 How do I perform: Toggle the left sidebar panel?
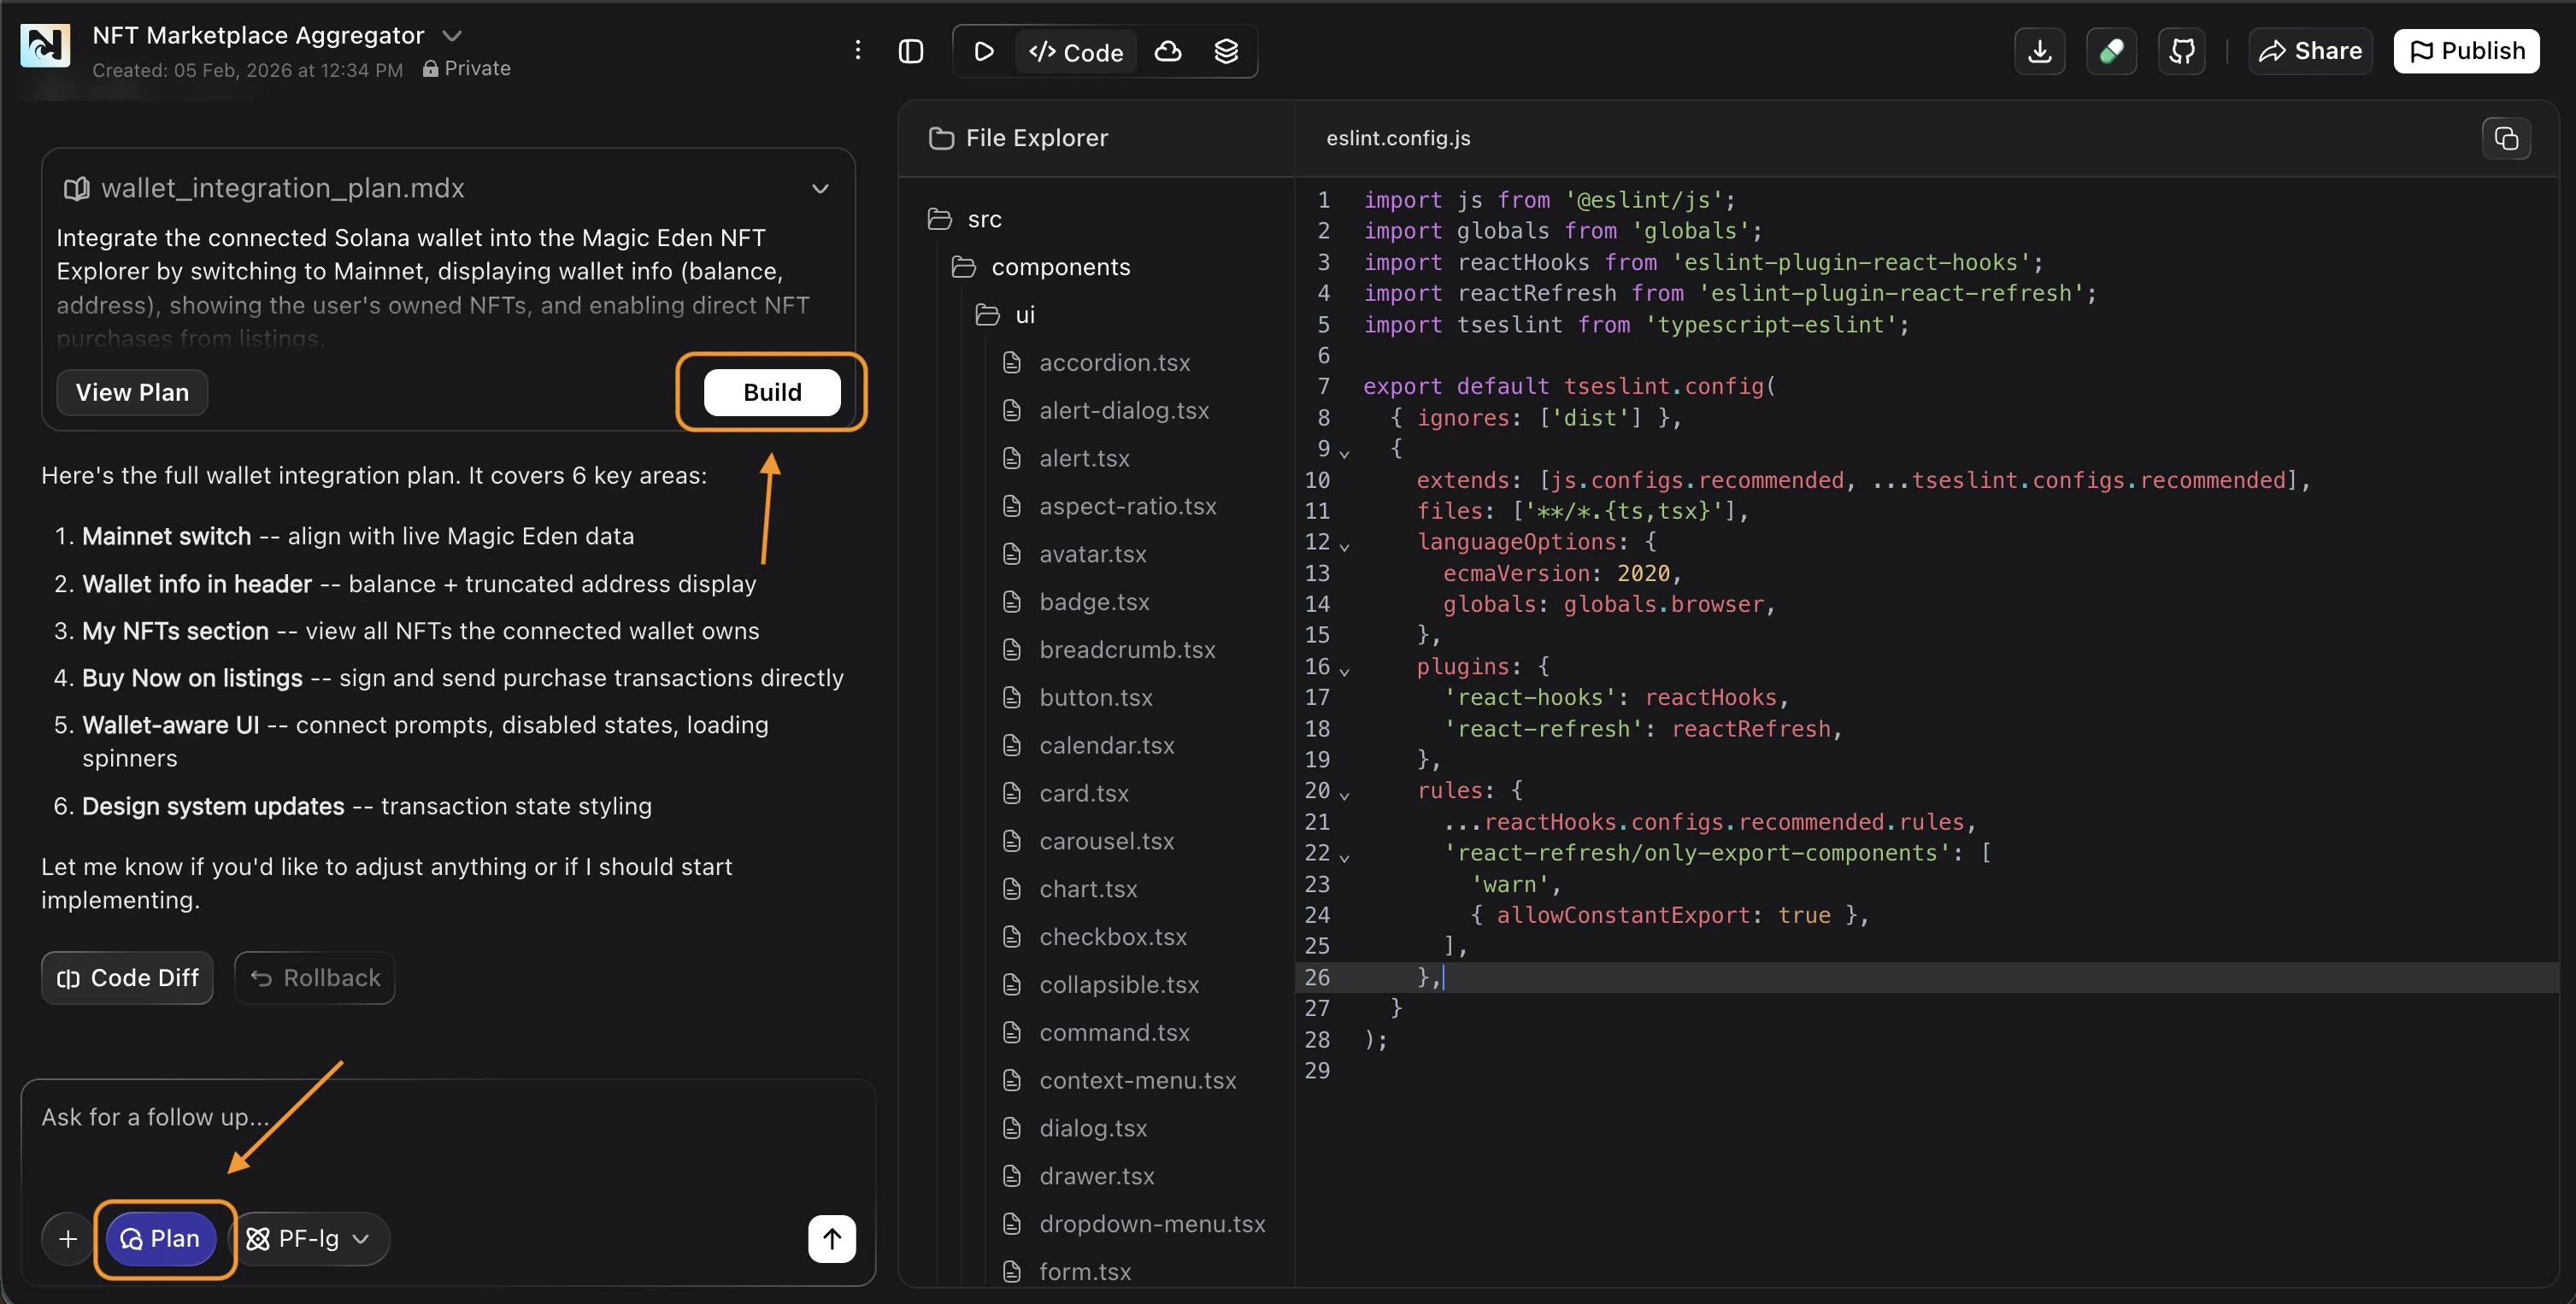click(911, 51)
